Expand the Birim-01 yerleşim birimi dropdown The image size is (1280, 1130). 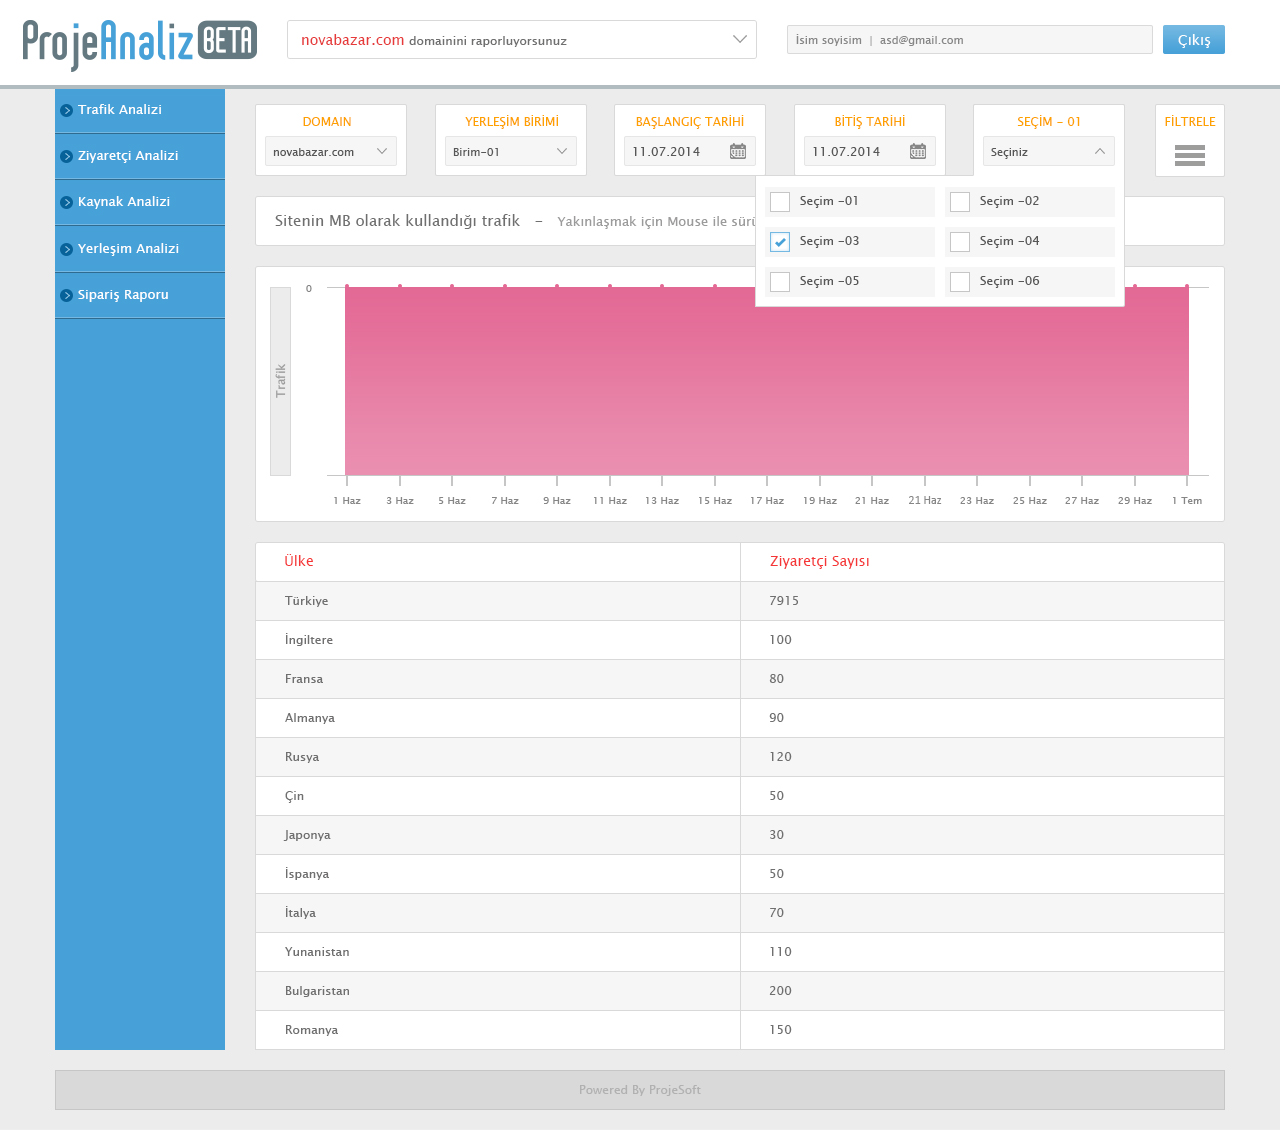(x=510, y=151)
